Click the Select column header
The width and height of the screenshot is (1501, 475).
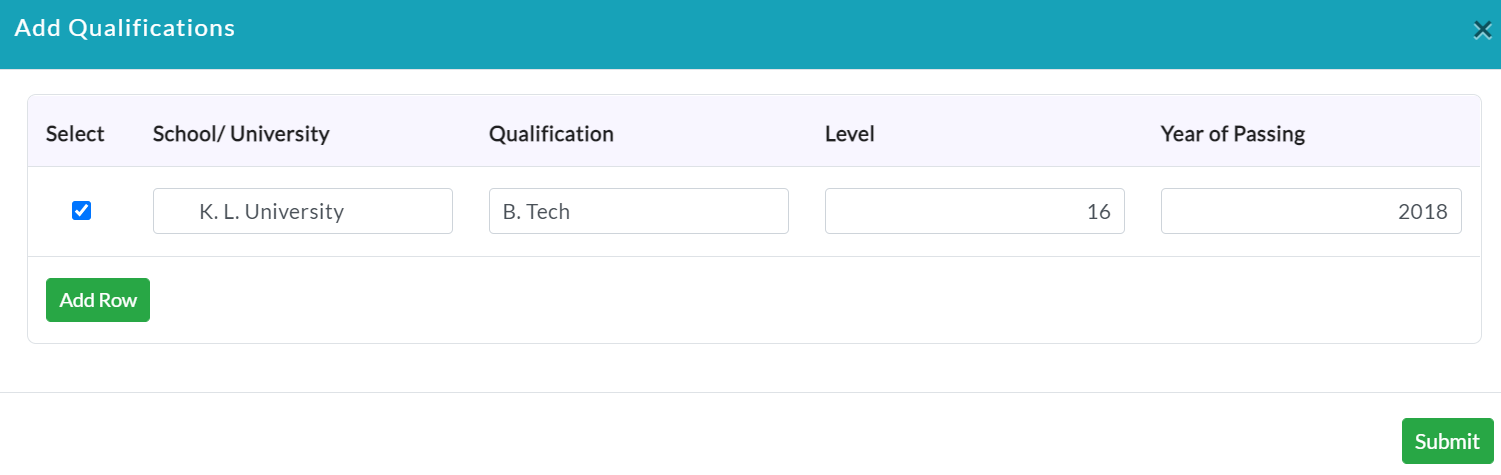[x=75, y=134]
